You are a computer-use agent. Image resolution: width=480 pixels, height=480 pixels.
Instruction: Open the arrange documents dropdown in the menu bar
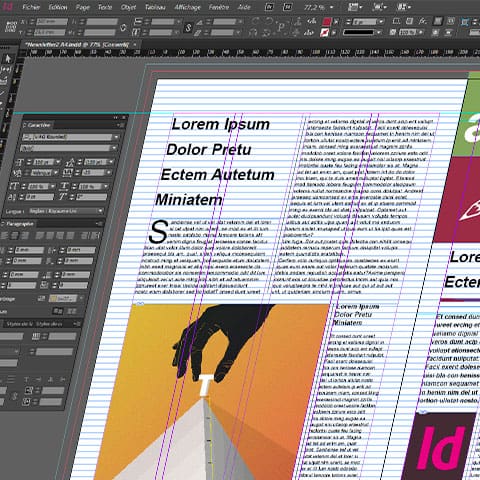click(404, 7)
